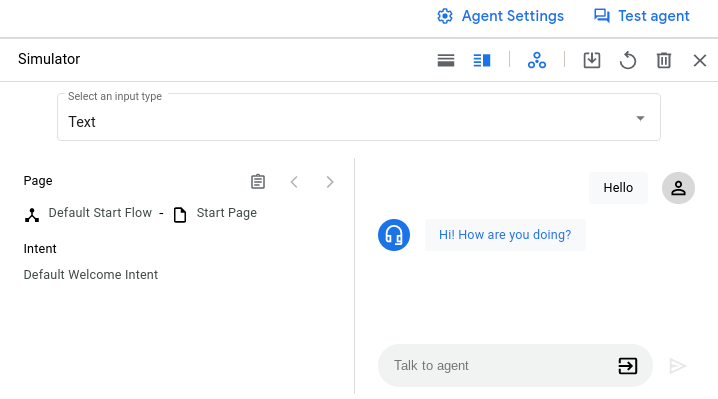Click the dropdown arrow beside Text

coord(640,119)
